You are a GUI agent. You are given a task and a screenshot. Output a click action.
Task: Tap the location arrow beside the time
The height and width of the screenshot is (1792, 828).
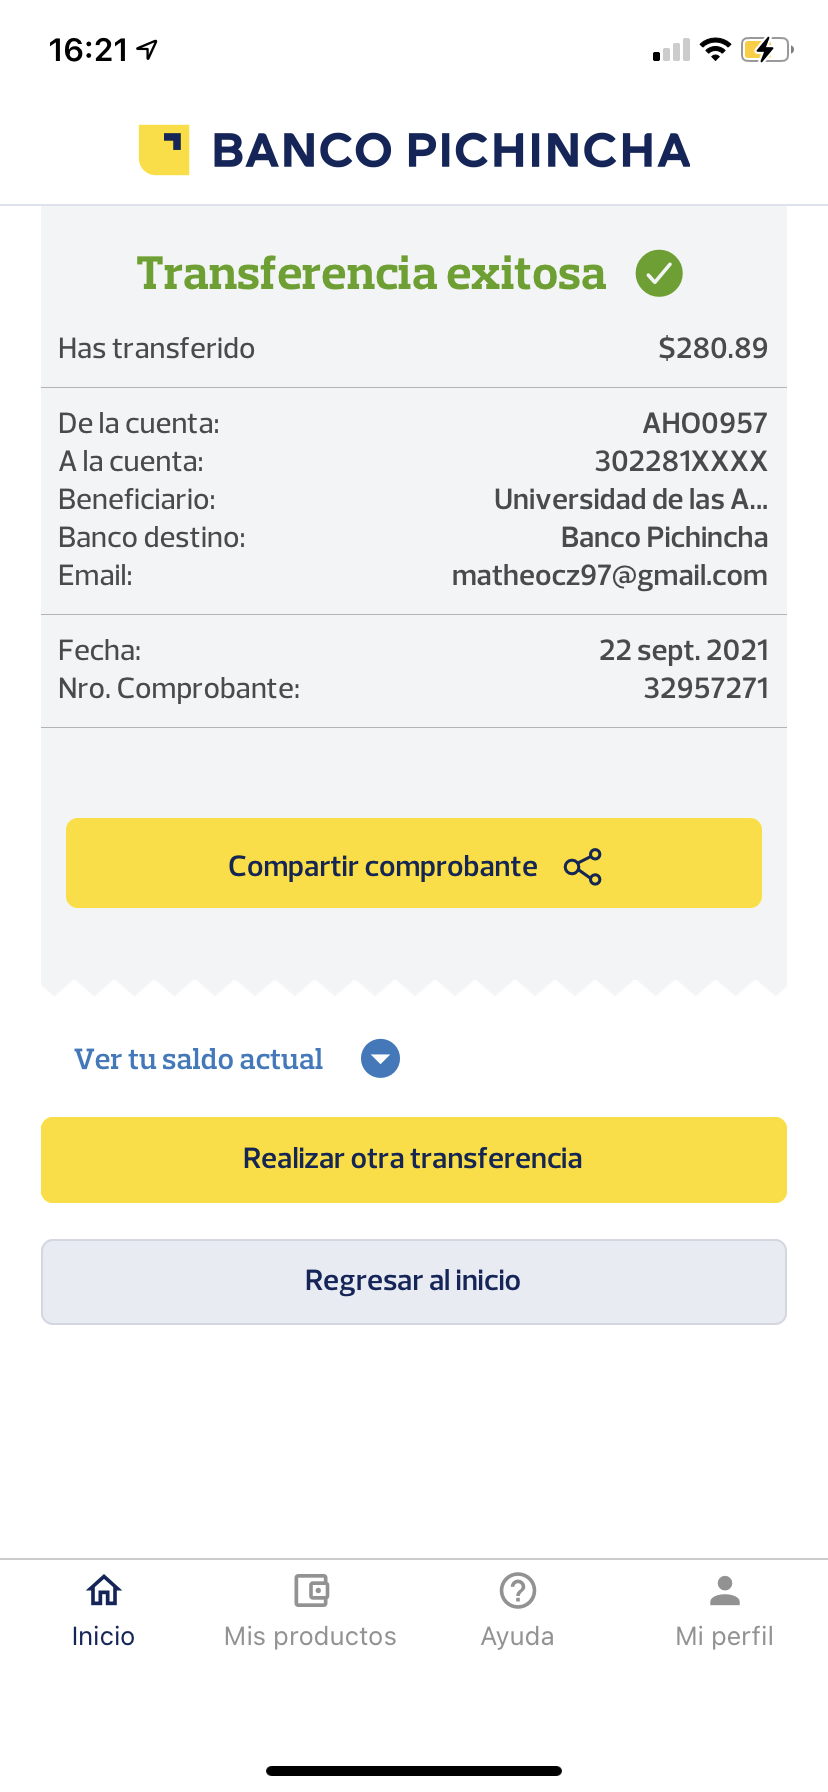click(x=148, y=49)
